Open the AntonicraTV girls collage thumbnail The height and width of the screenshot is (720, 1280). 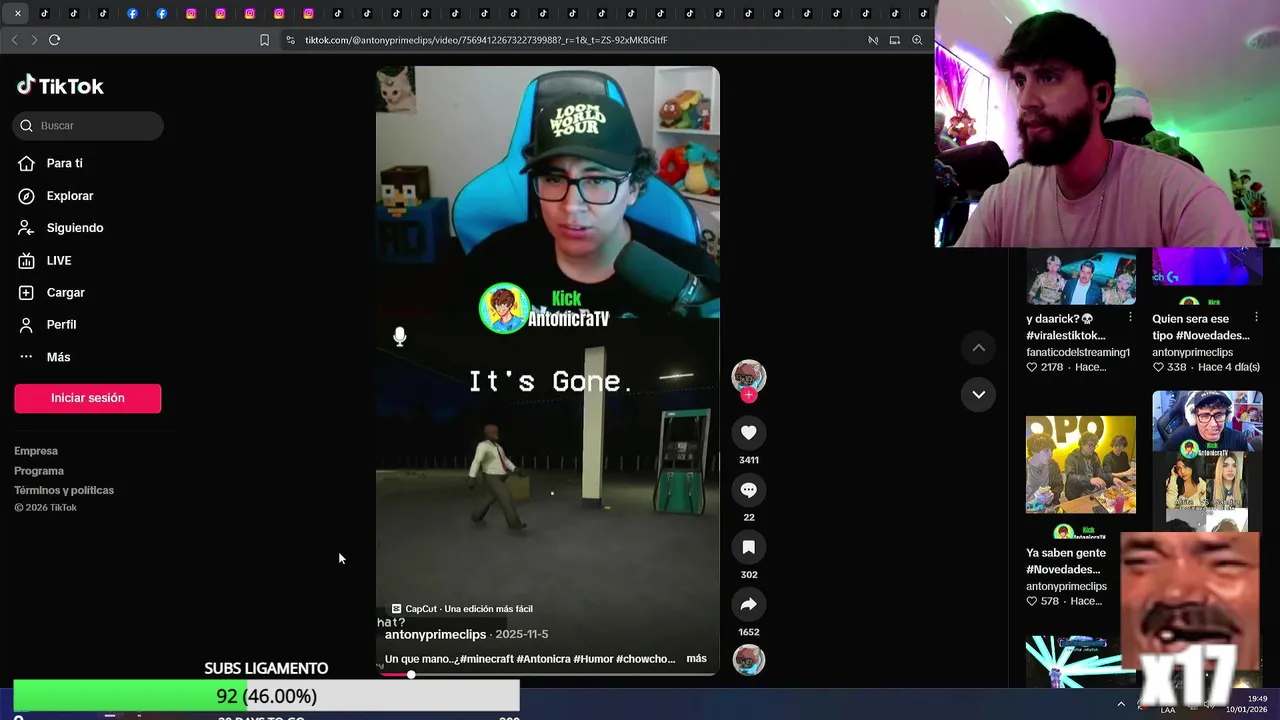[x=1207, y=460]
